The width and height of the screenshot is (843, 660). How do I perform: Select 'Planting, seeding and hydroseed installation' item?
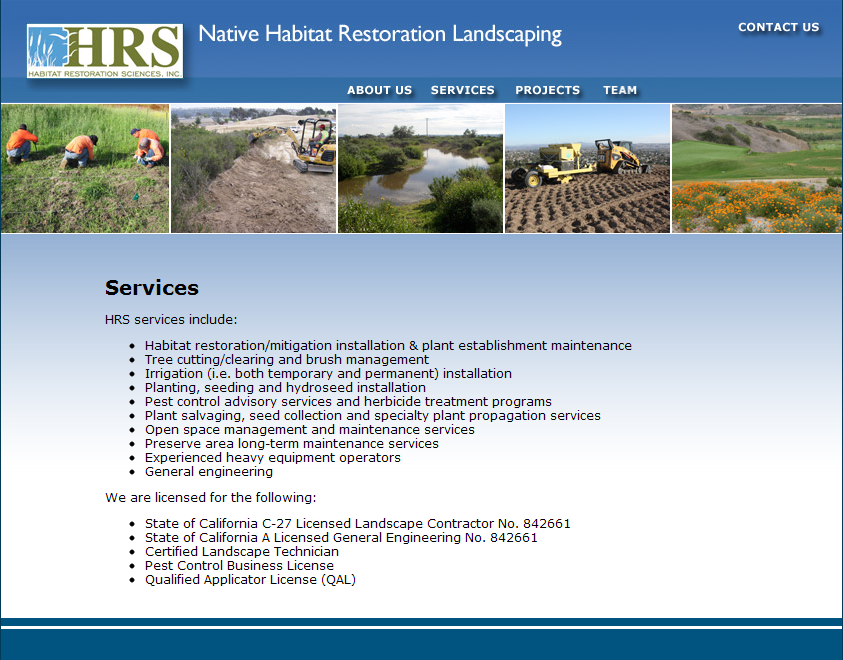[x=285, y=387]
